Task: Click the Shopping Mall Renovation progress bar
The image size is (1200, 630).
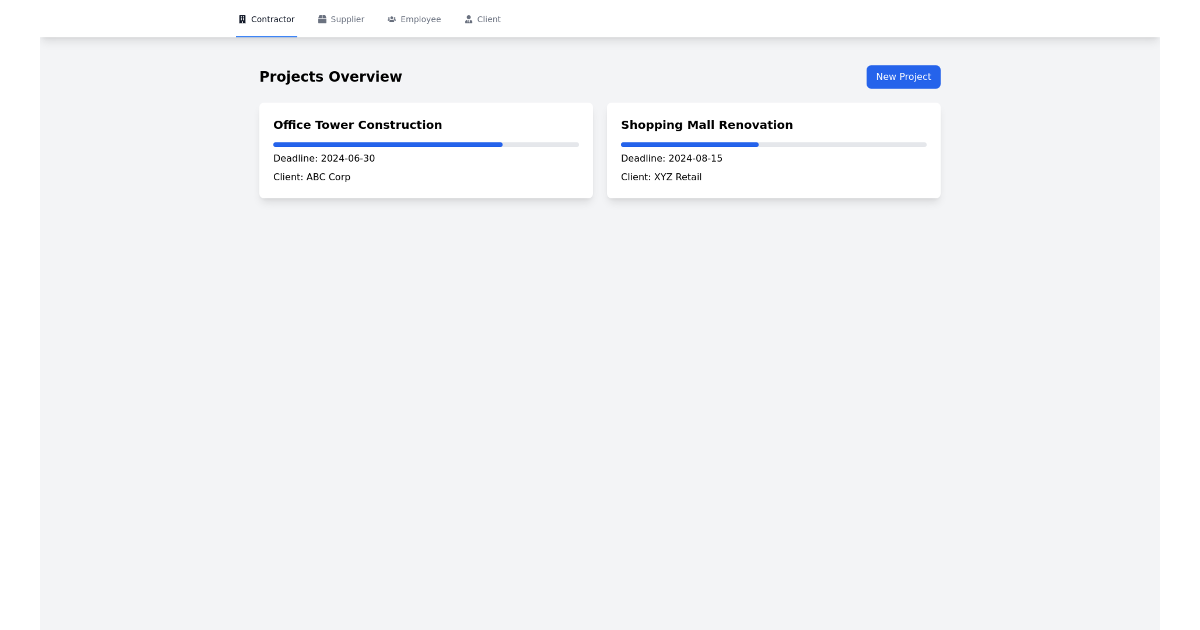Action: click(x=773, y=144)
